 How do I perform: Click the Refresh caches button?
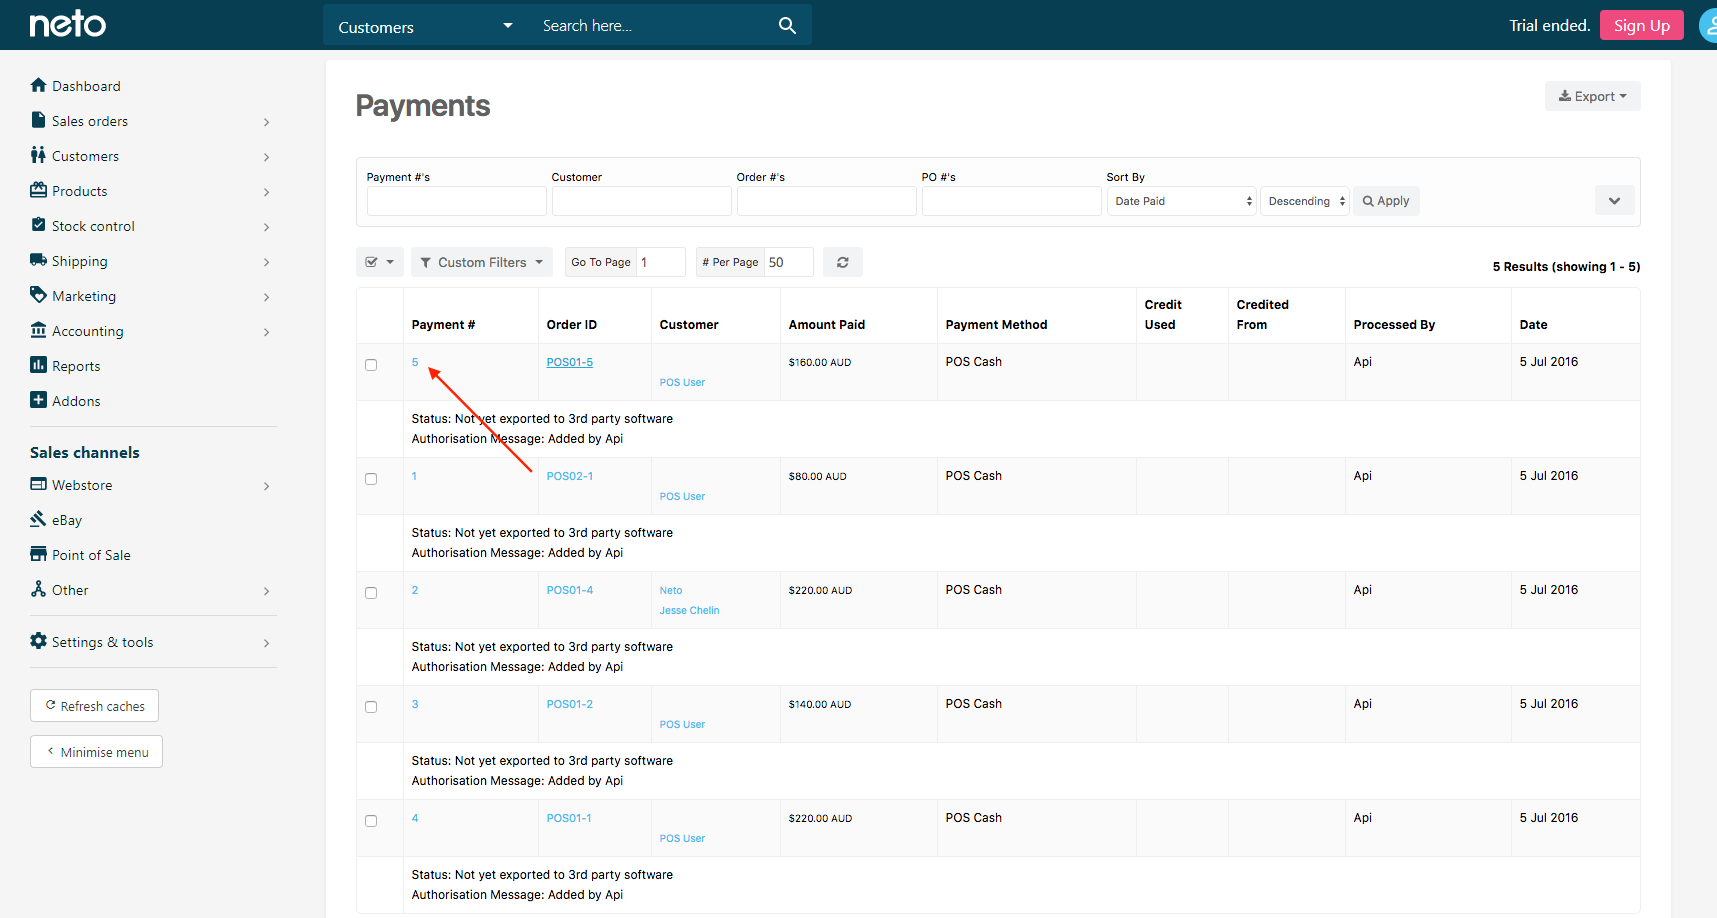coord(94,706)
